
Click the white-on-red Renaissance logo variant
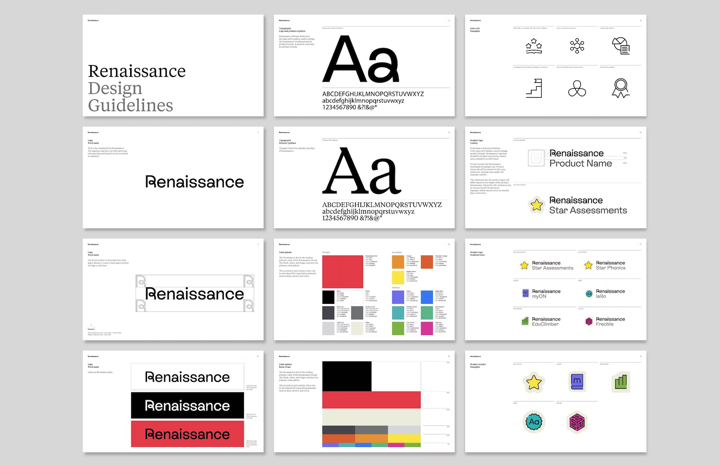tap(187, 434)
